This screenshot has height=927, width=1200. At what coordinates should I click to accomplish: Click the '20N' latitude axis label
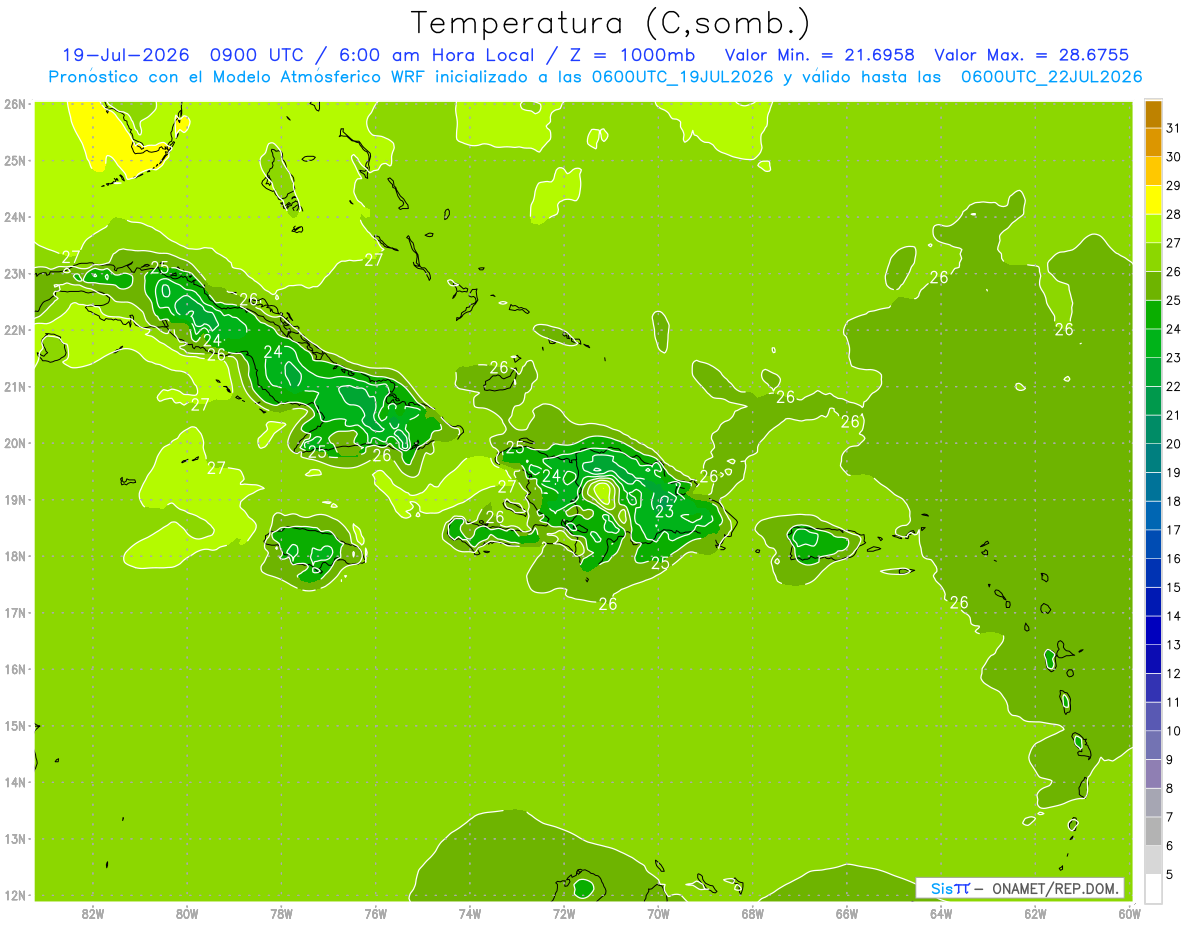[14, 443]
